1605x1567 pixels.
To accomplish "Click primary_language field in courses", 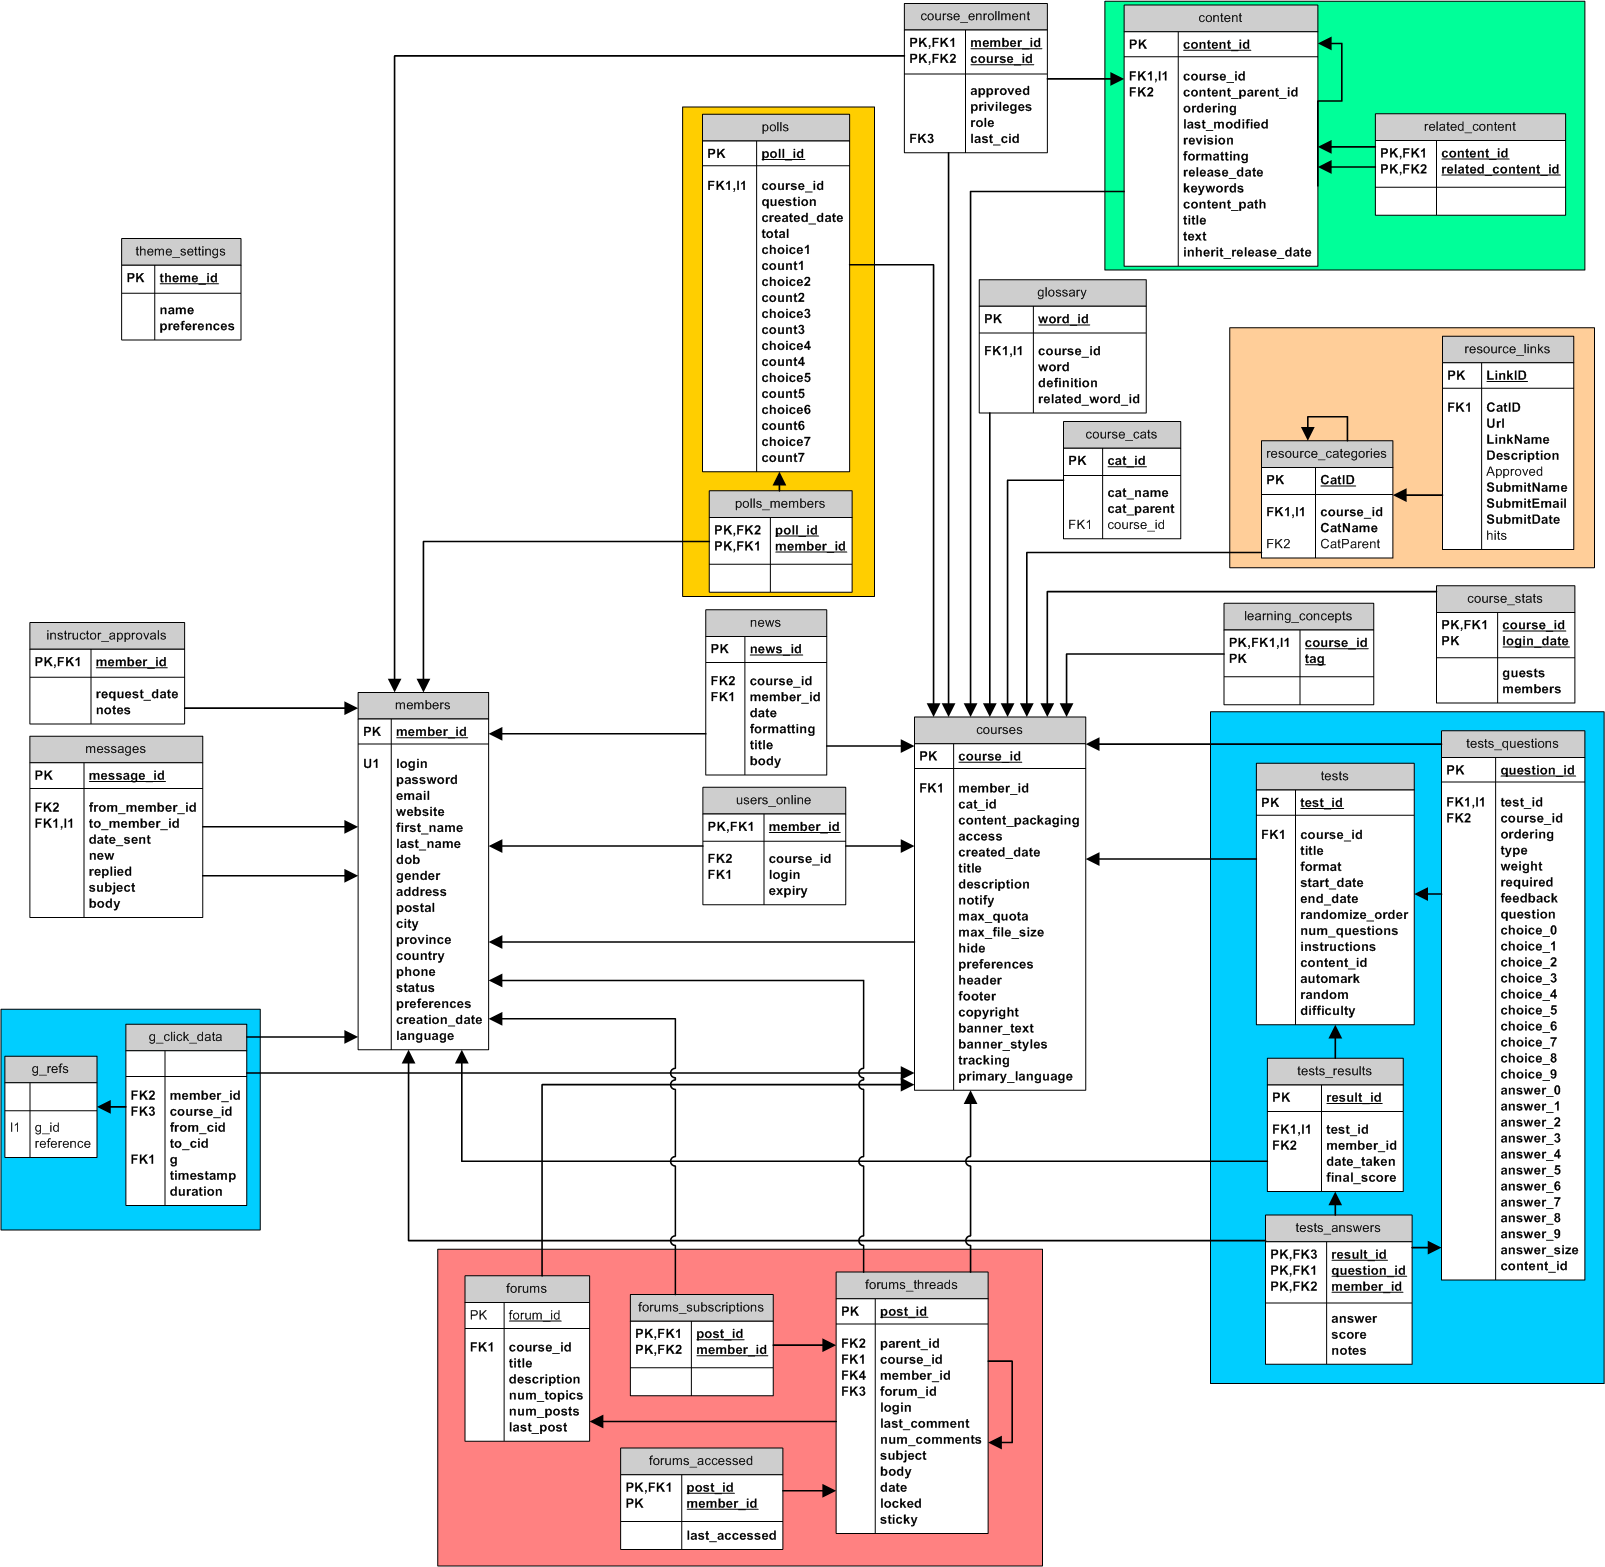I will (1015, 1076).
